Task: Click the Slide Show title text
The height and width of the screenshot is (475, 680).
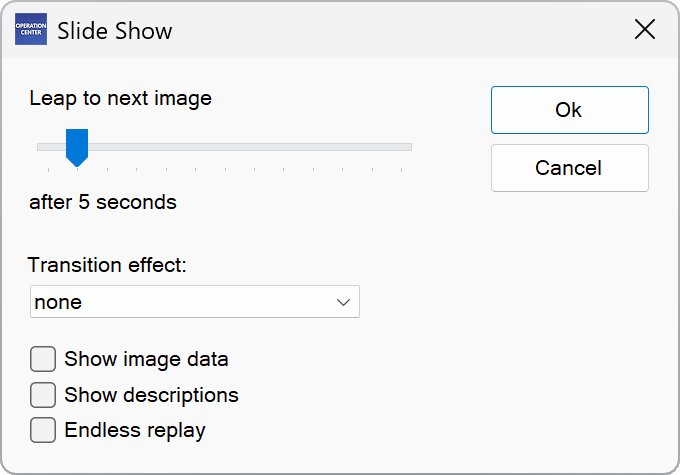Action: [x=115, y=31]
